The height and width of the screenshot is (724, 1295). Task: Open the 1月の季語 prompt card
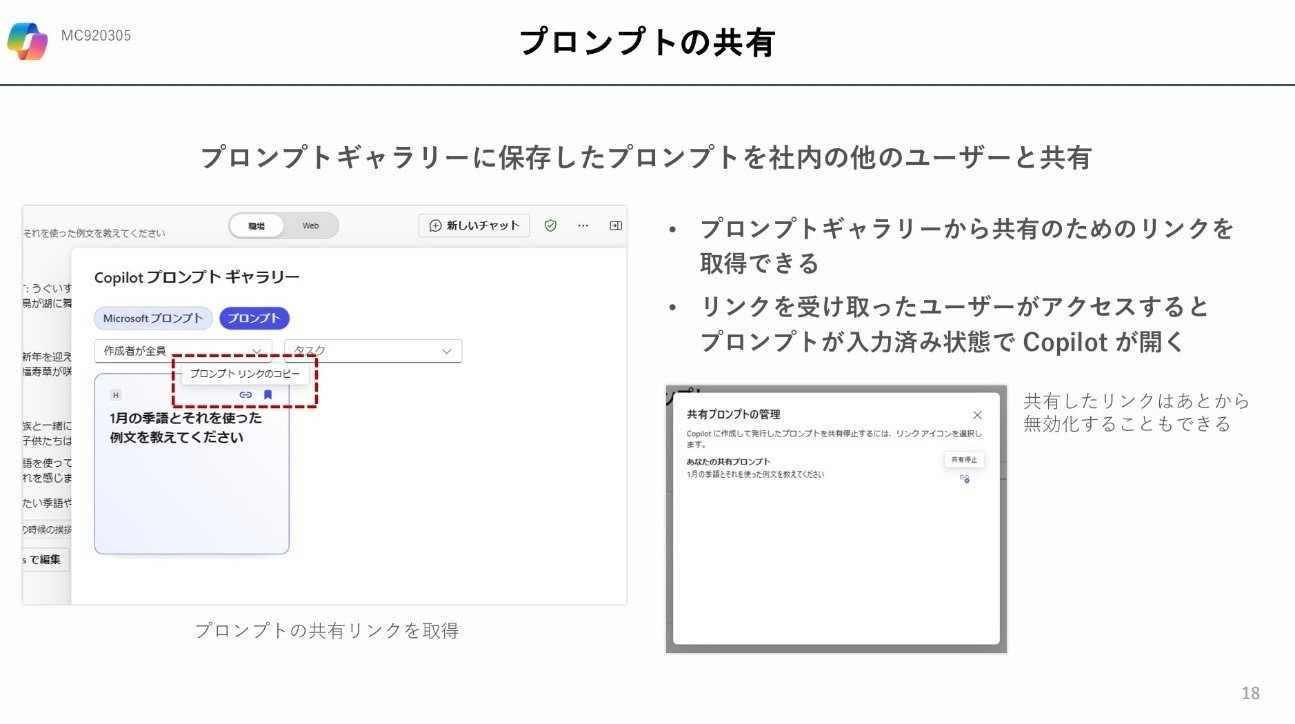click(191, 464)
